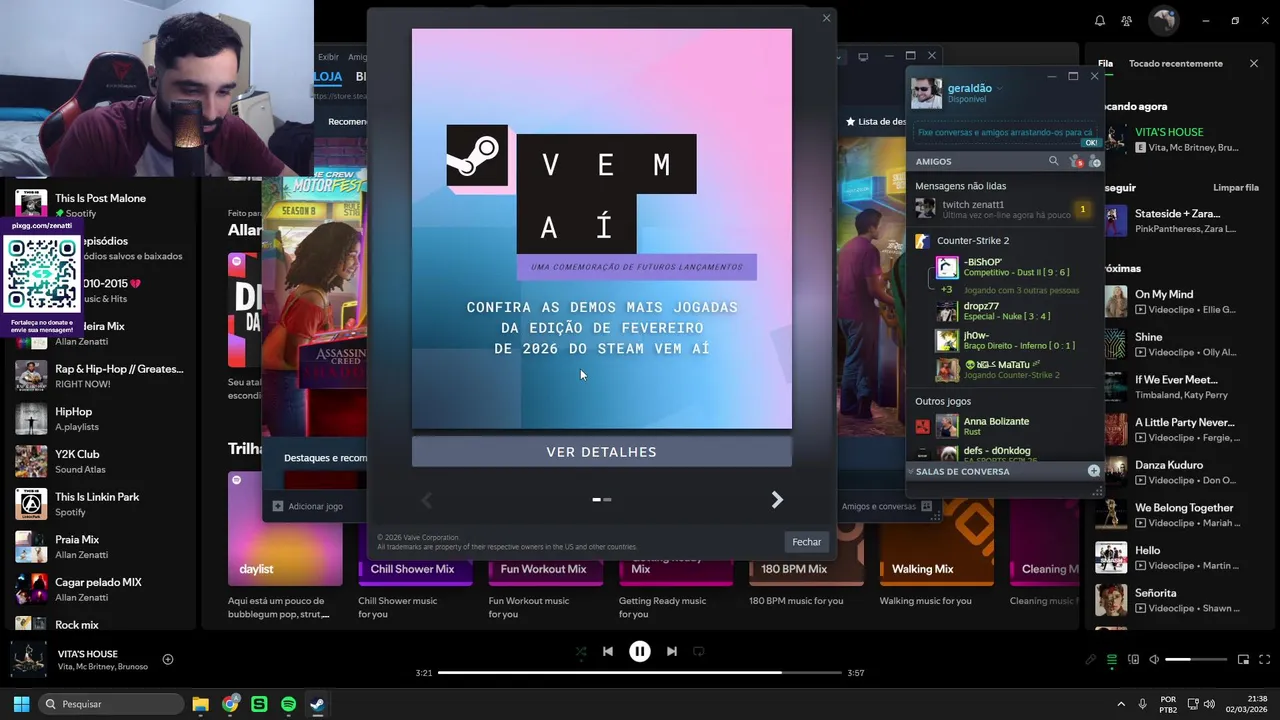Open Google Chrome from the taskbar

pos(230,704)
